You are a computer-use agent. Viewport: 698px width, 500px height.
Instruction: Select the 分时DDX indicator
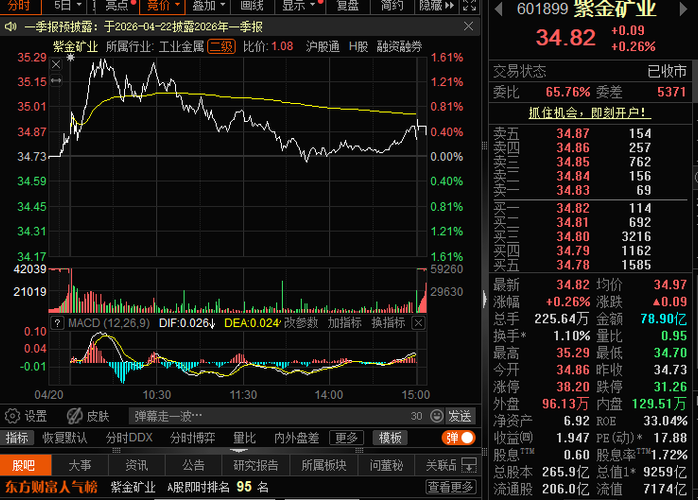point(129,438)
